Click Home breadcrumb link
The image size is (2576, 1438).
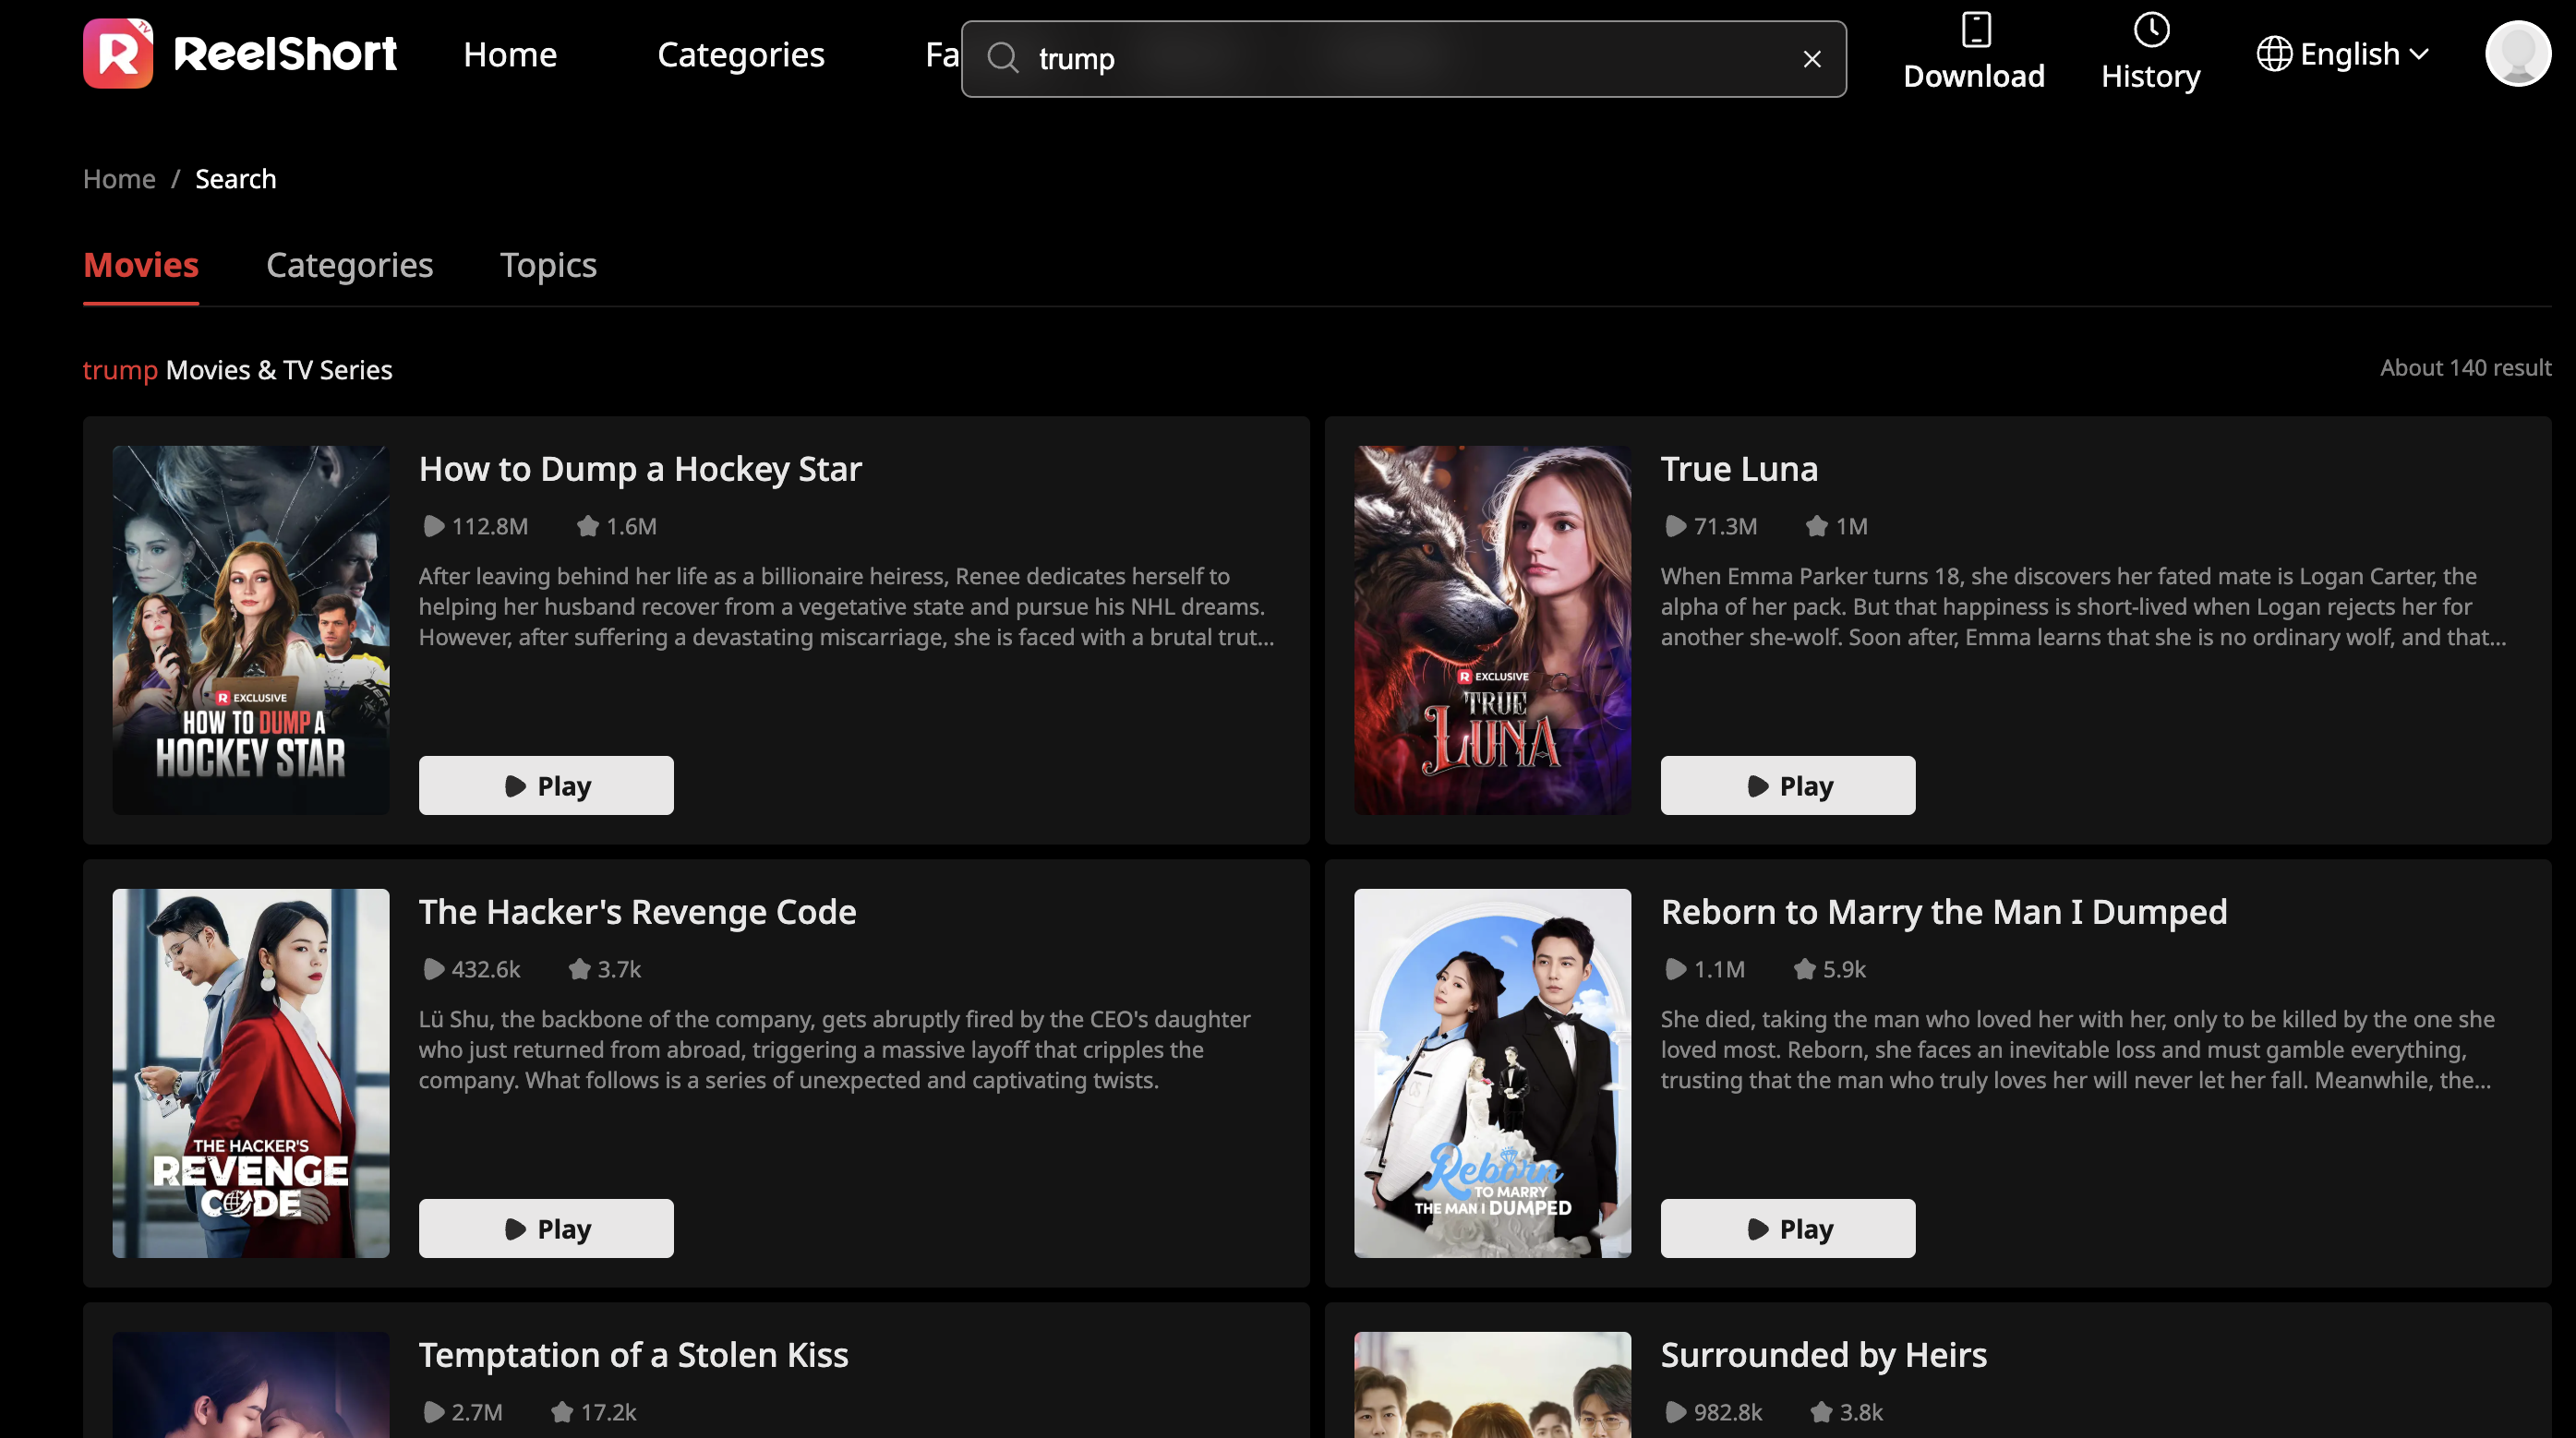[119, 179]
